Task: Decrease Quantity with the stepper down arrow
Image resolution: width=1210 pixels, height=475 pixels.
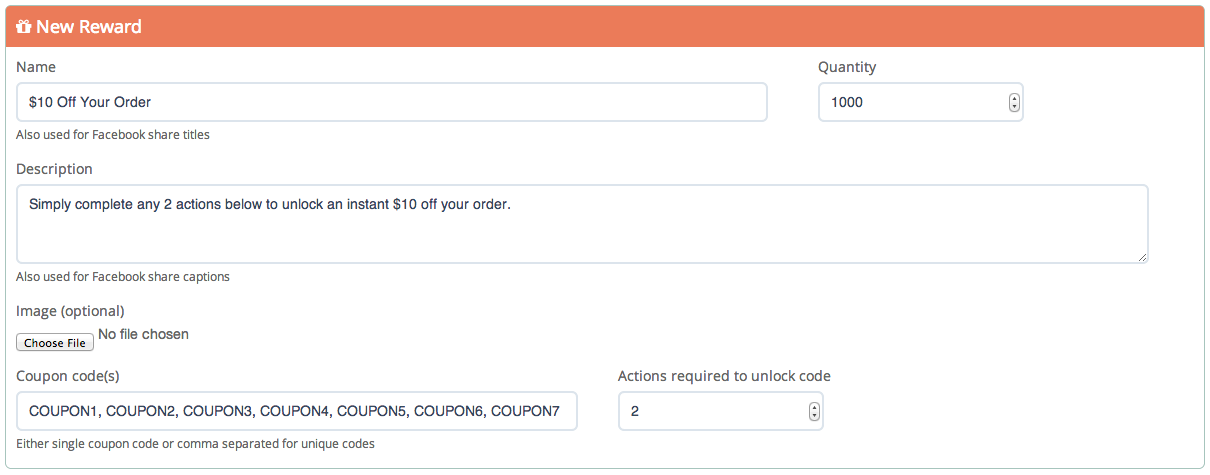Action: (x=1014, y=106)
